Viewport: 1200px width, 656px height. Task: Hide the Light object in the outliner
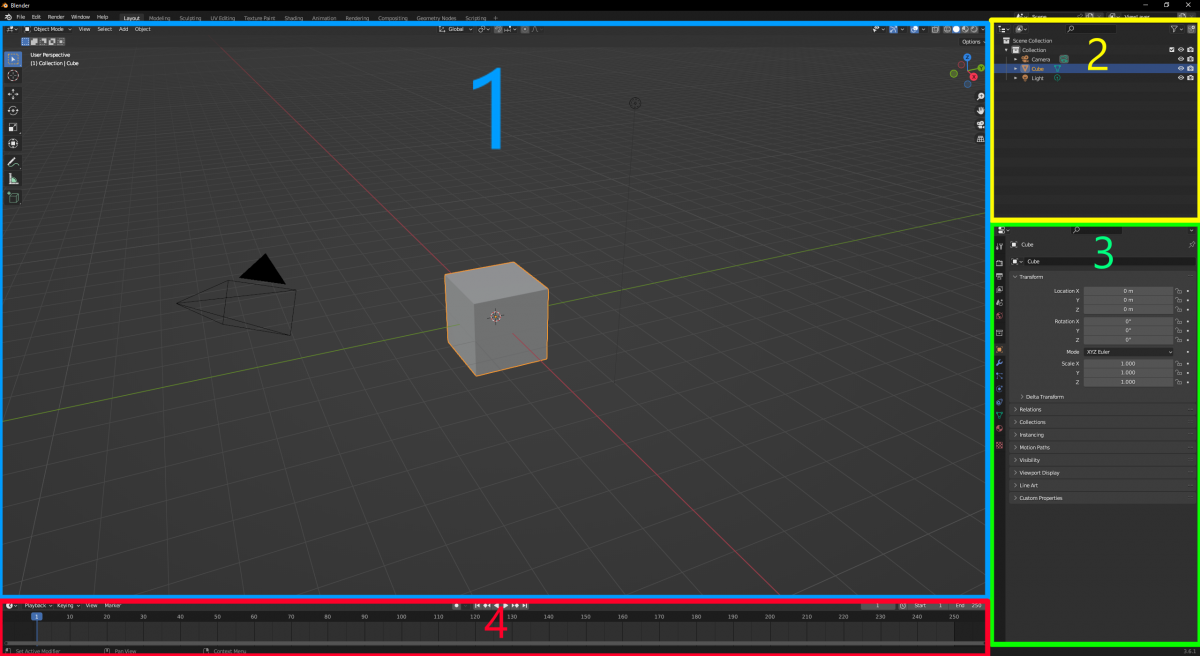point(1181,78)
